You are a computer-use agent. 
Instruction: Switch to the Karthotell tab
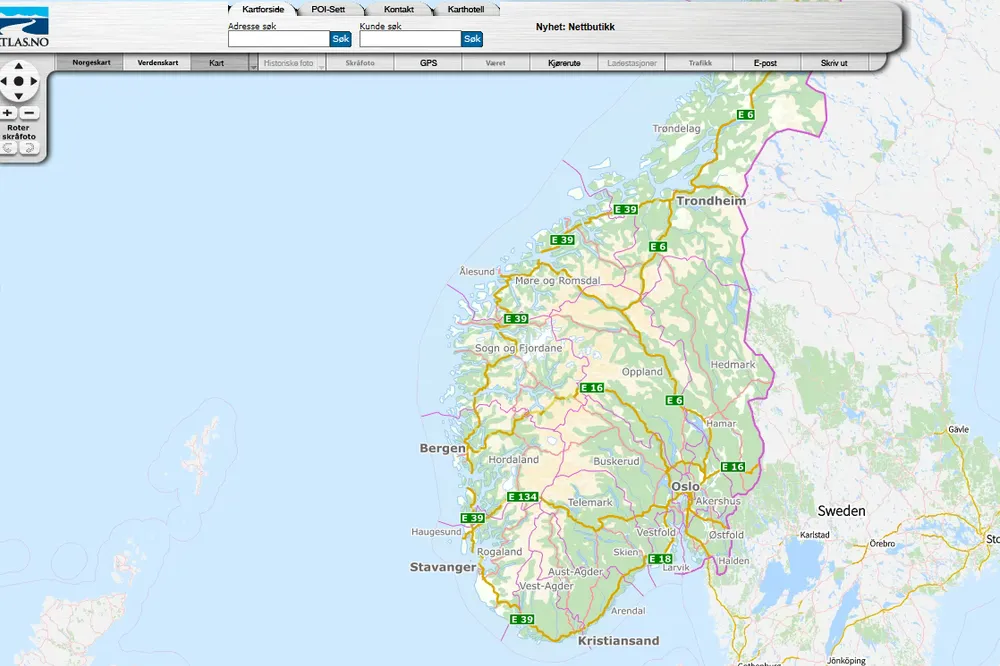coord(467,9)
